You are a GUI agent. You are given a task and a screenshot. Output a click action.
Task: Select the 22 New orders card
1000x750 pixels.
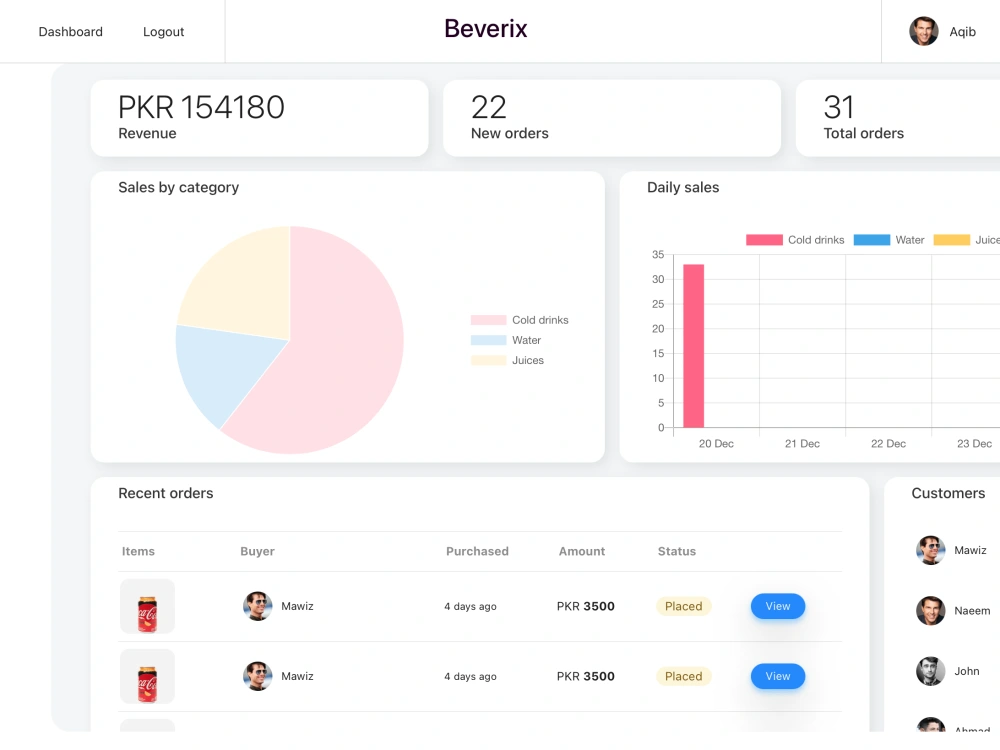coord(612,118)
